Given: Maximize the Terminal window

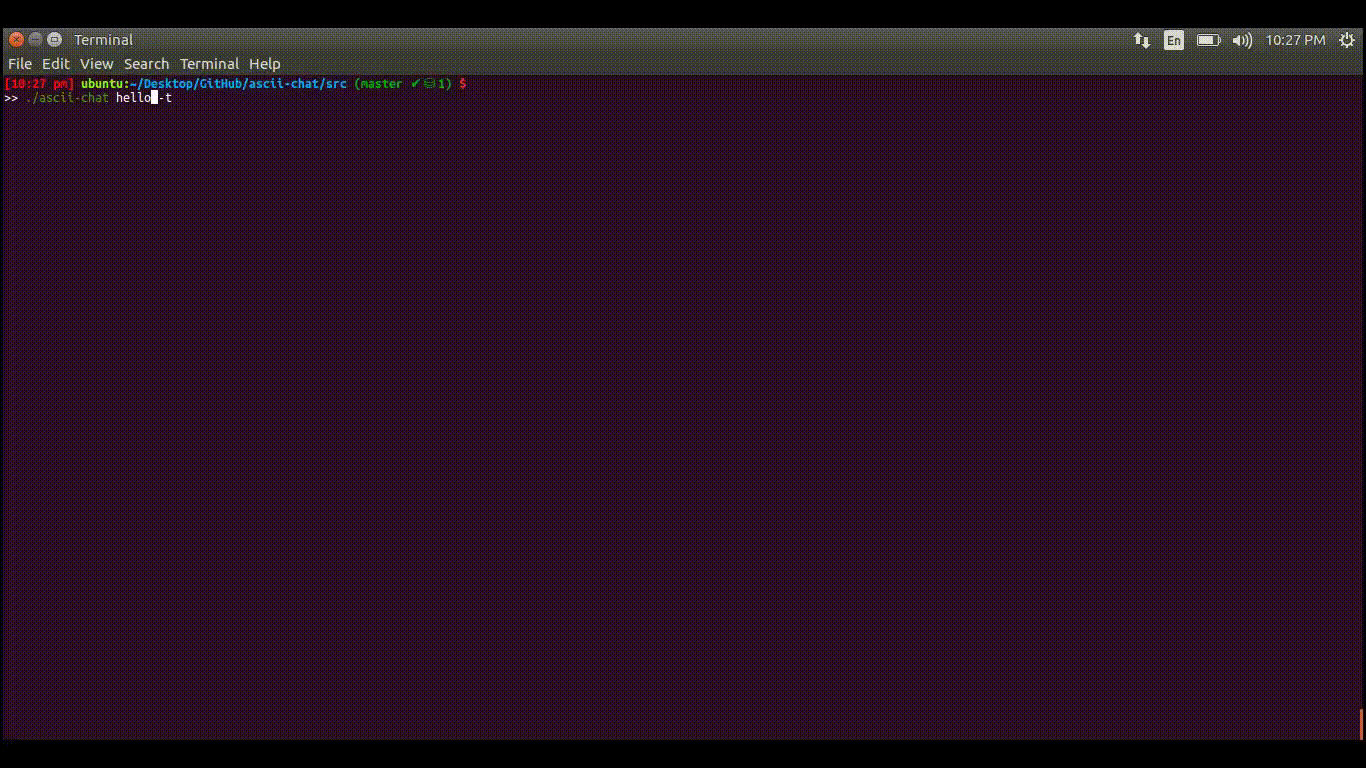Looking at the screenshot, I should (x=54, y=40).
